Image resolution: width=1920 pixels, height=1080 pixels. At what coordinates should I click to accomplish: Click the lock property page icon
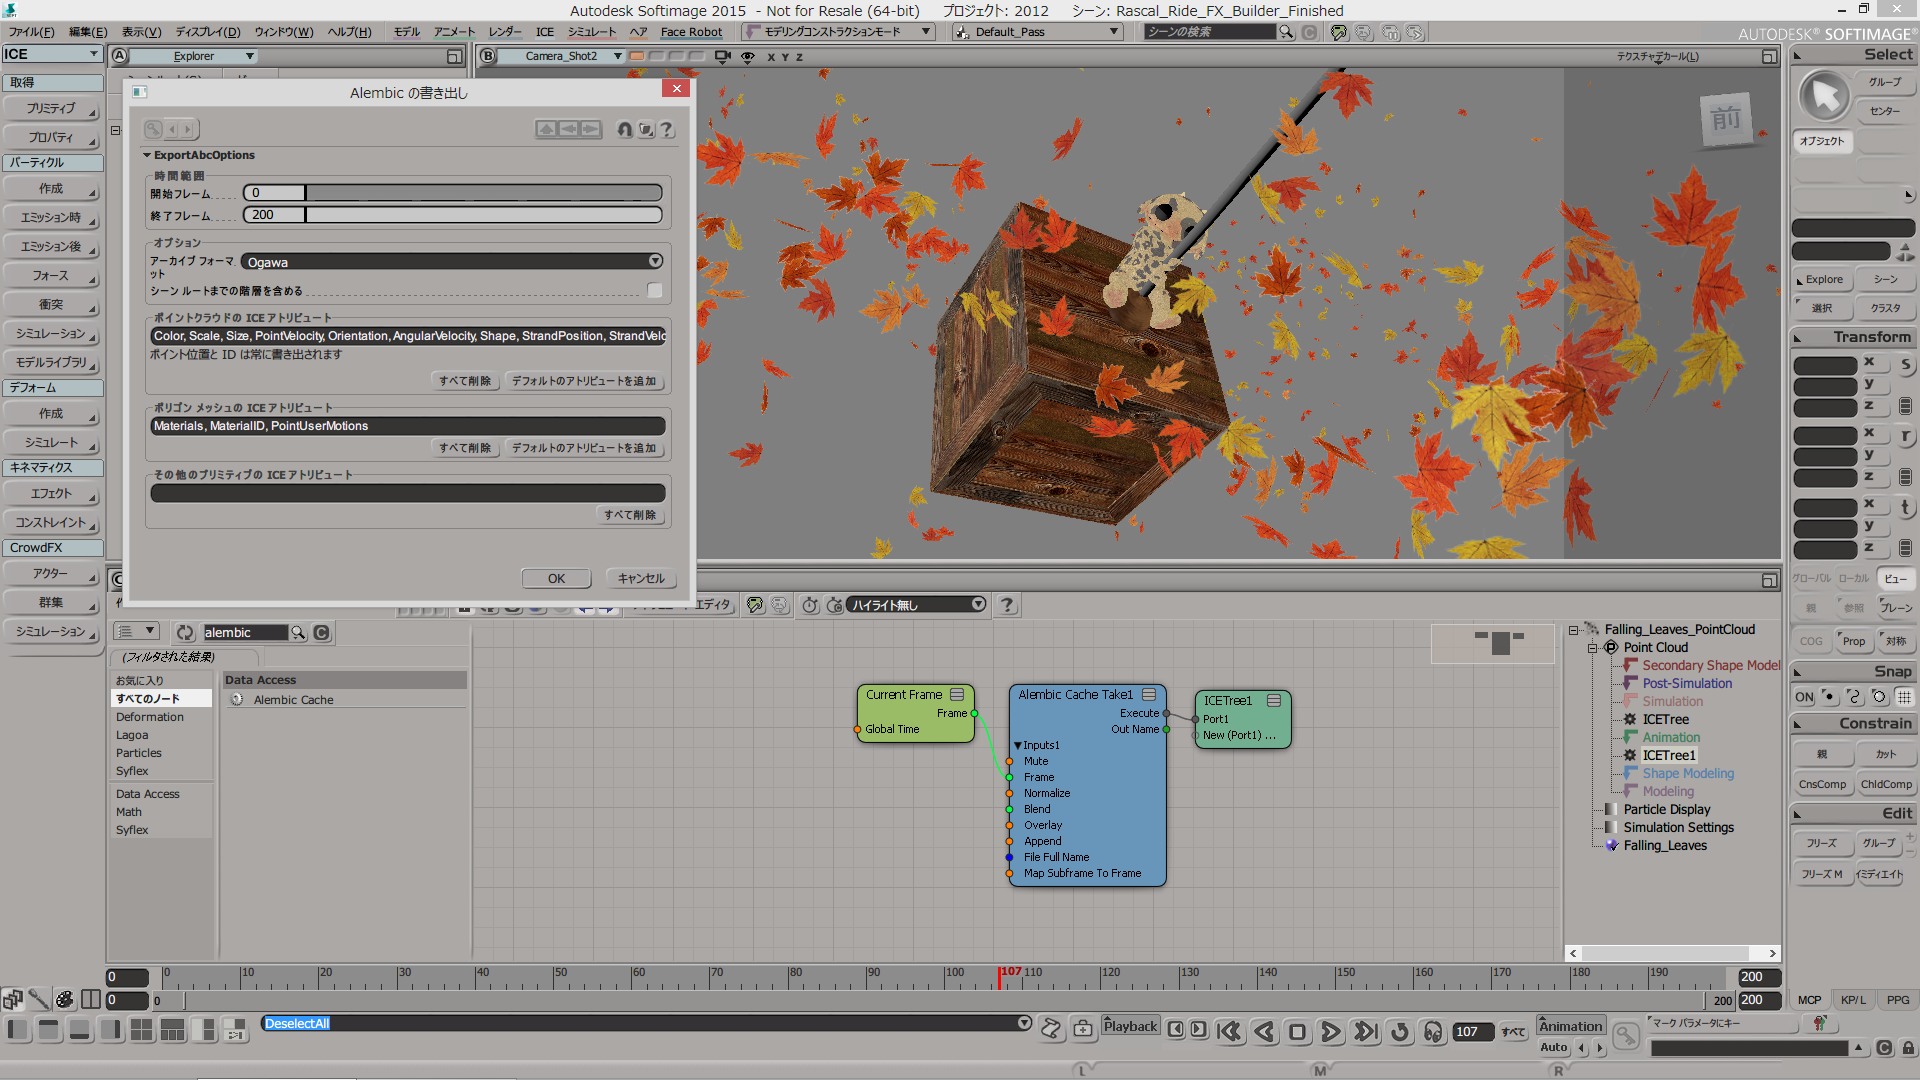click(625, 130)
